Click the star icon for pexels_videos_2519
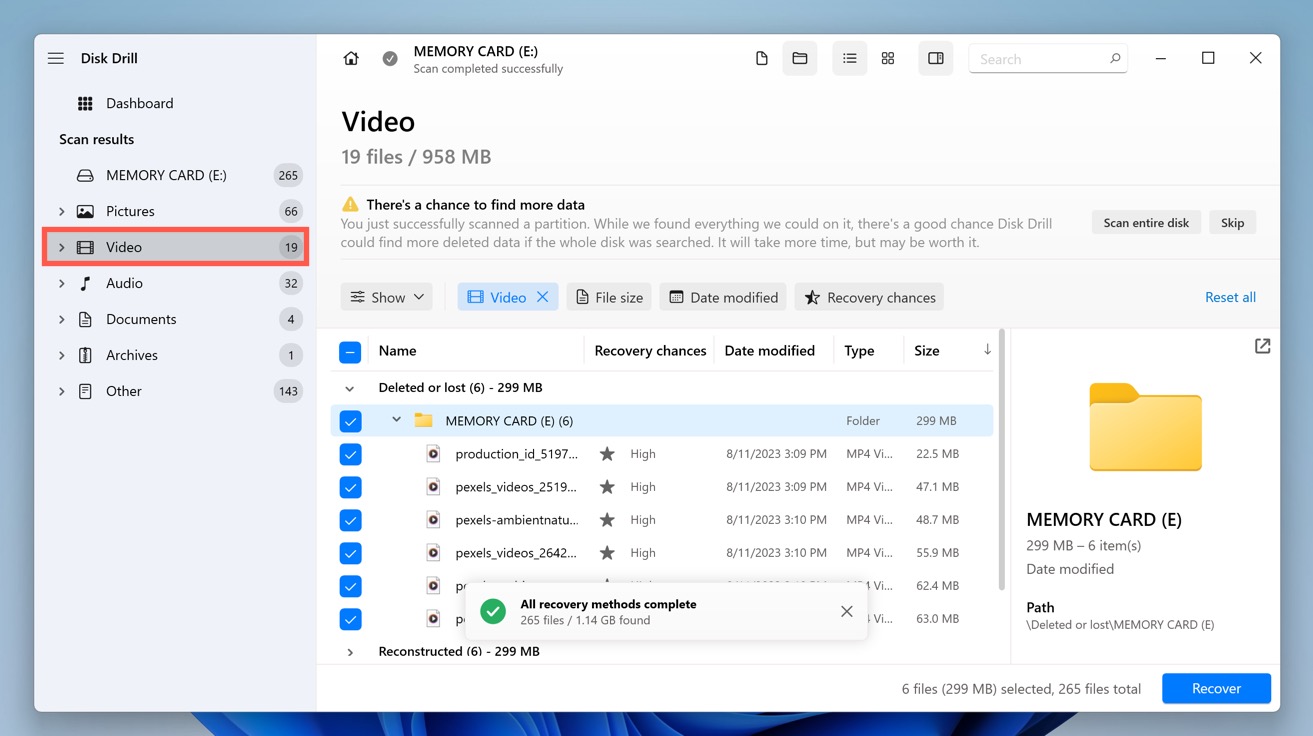This screenshot has height=736, width=1313. coord(607,487)
